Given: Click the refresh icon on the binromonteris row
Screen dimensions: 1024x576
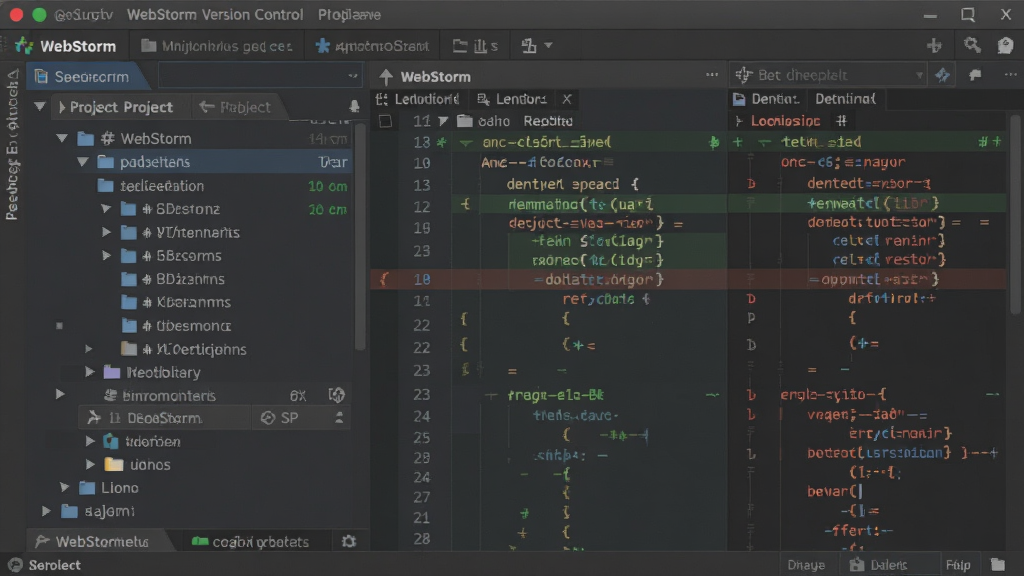Looking at the screenshot, I should click(336, 394).
